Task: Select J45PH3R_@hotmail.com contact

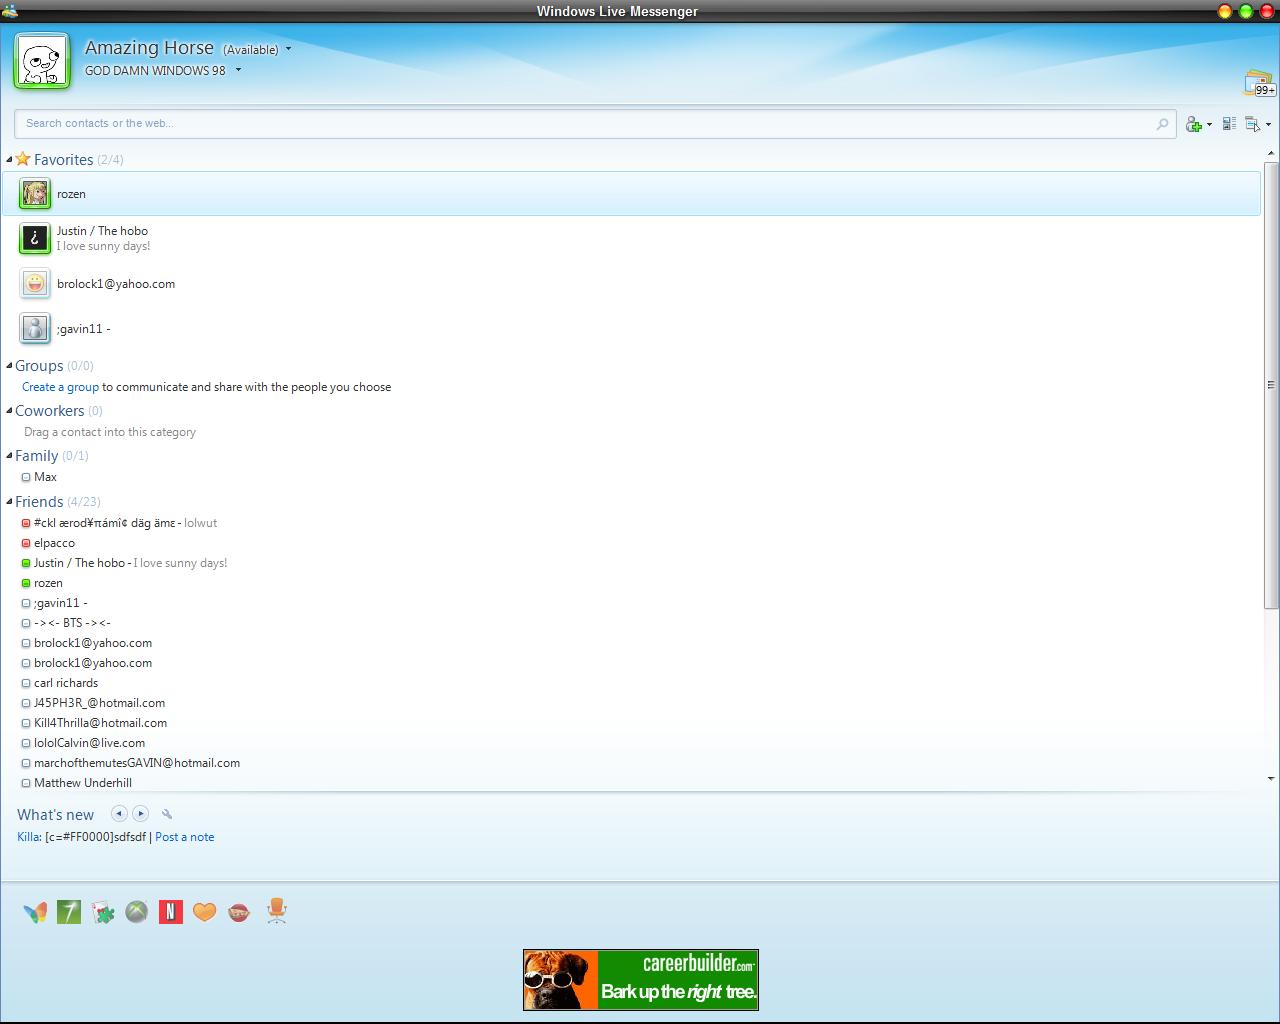Action: tap(99, 703)
